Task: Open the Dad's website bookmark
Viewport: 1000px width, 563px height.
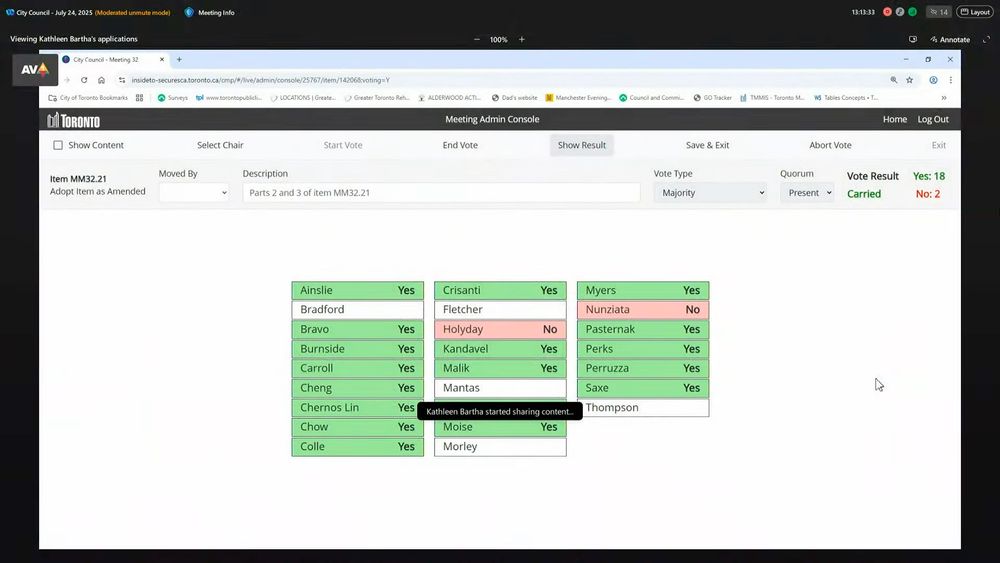Action: 514,98
